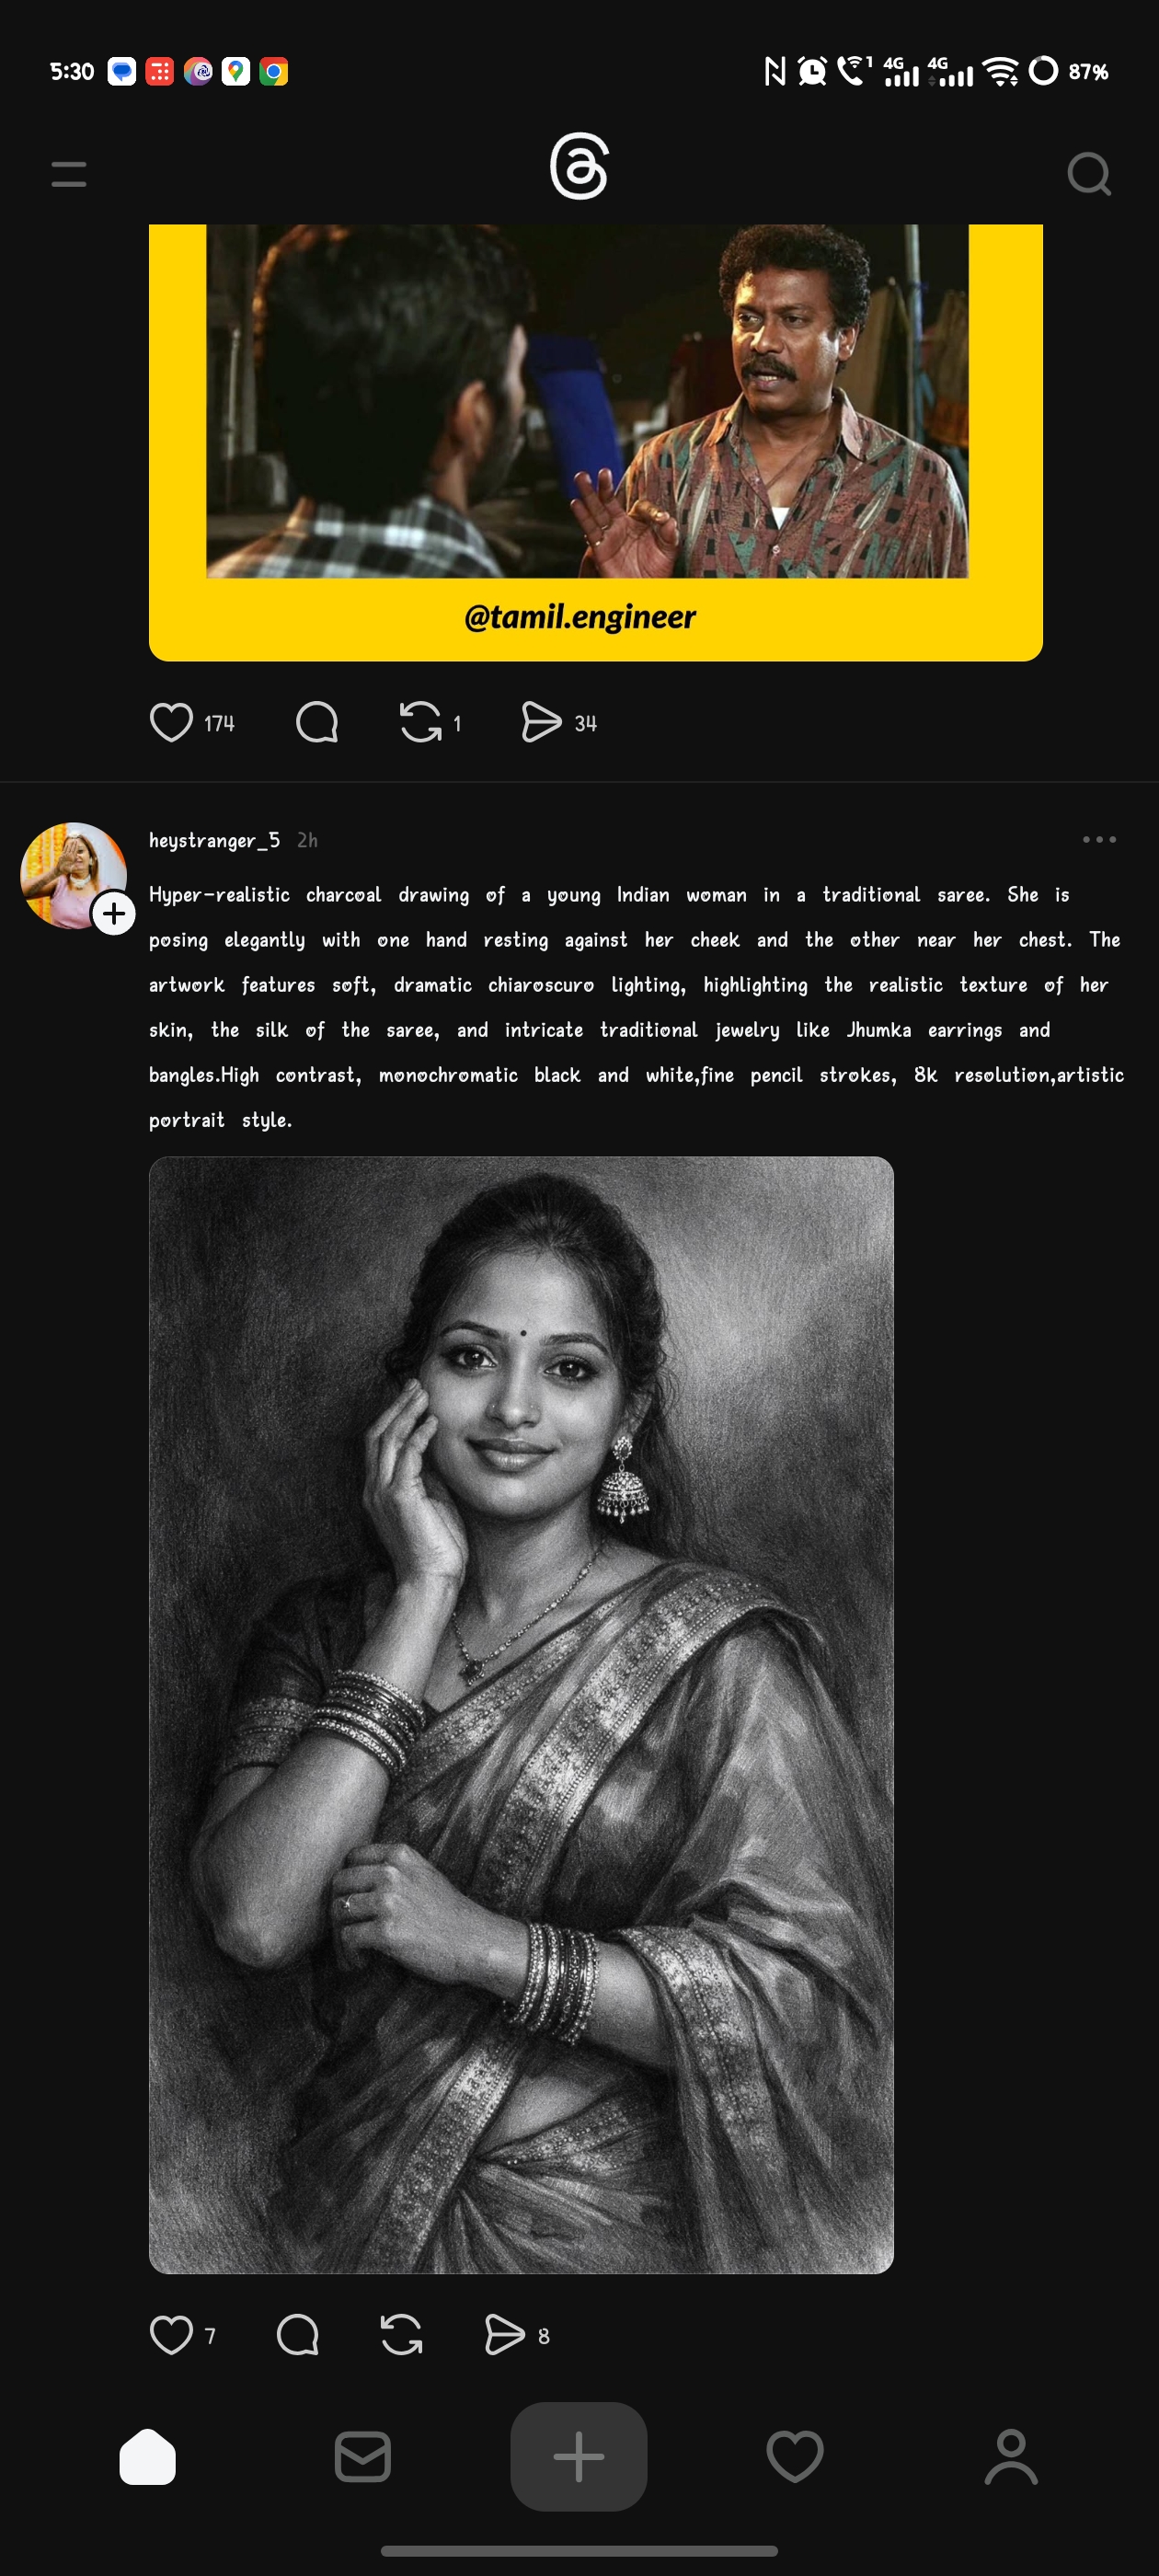Like the tamil.engineer post with 174 likes

coord(171,722)
